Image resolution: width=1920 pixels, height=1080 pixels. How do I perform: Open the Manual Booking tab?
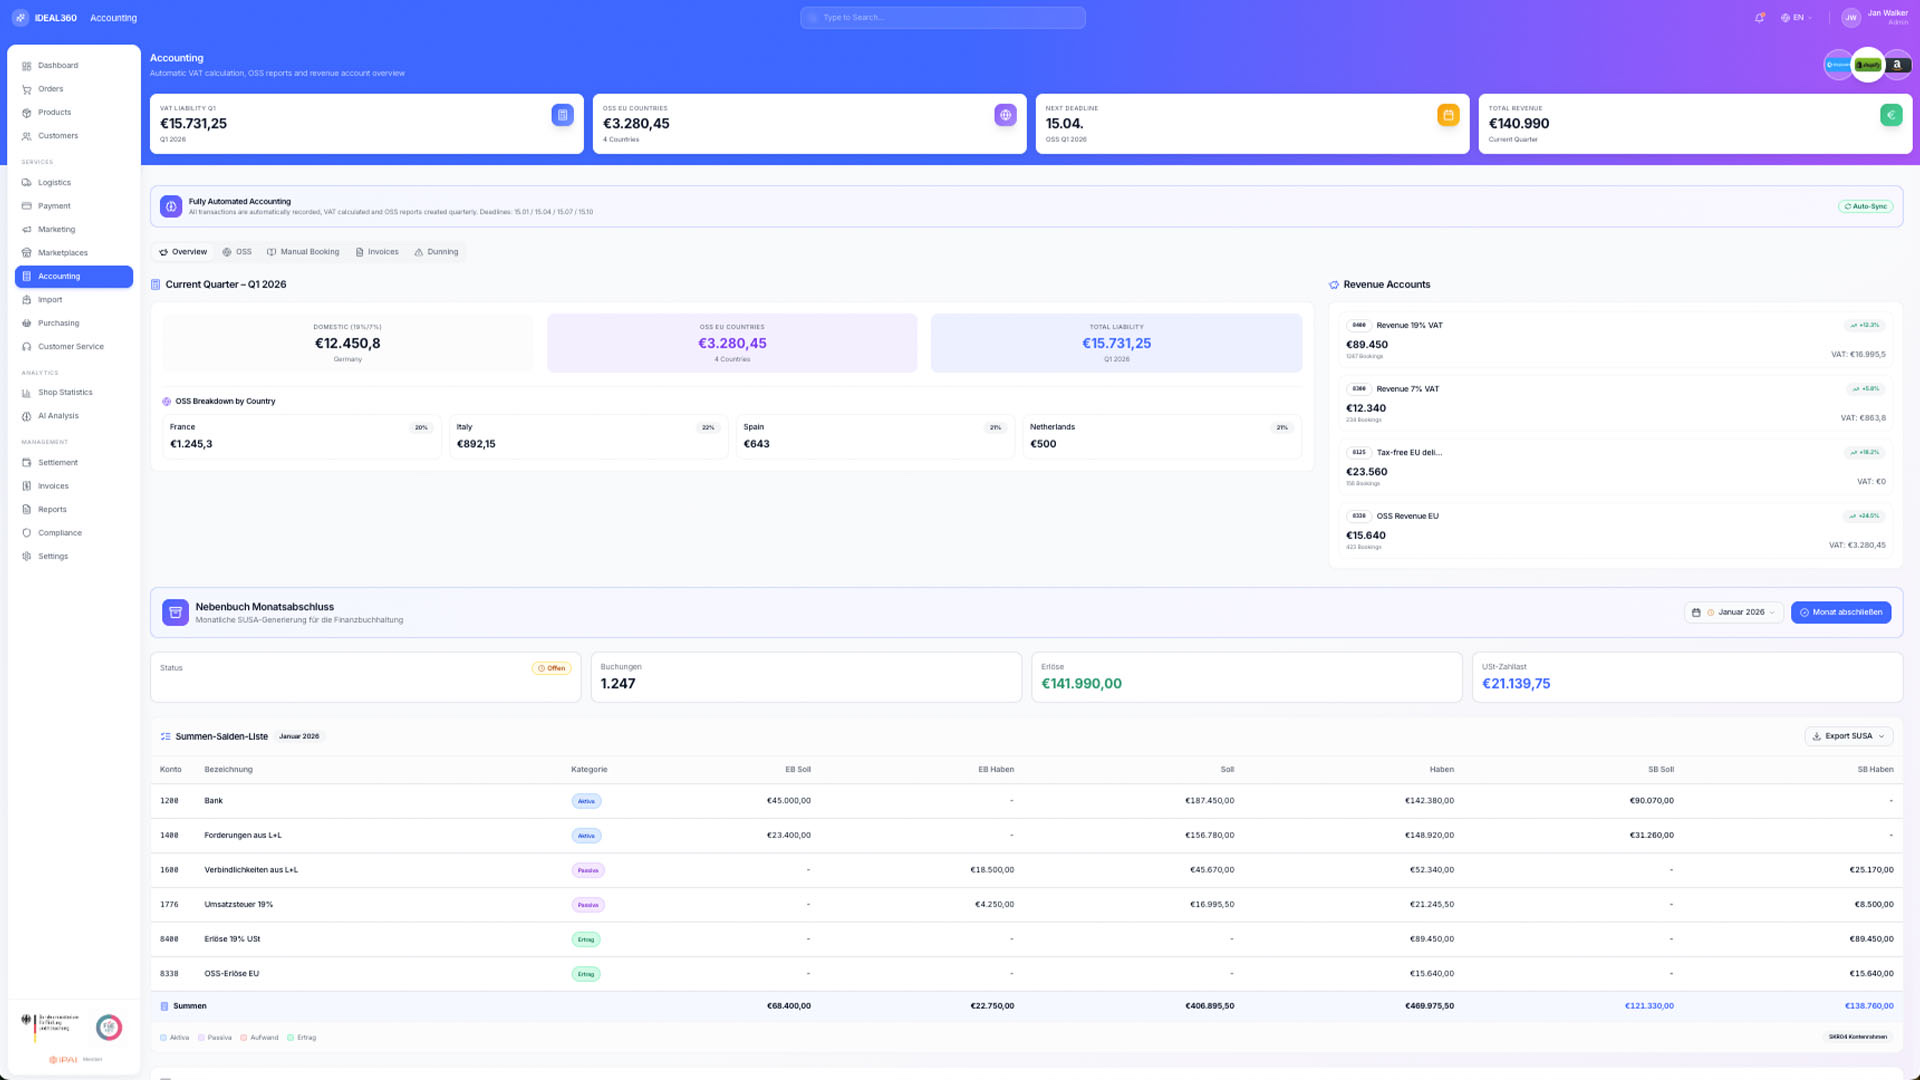(x=303, y=252)
